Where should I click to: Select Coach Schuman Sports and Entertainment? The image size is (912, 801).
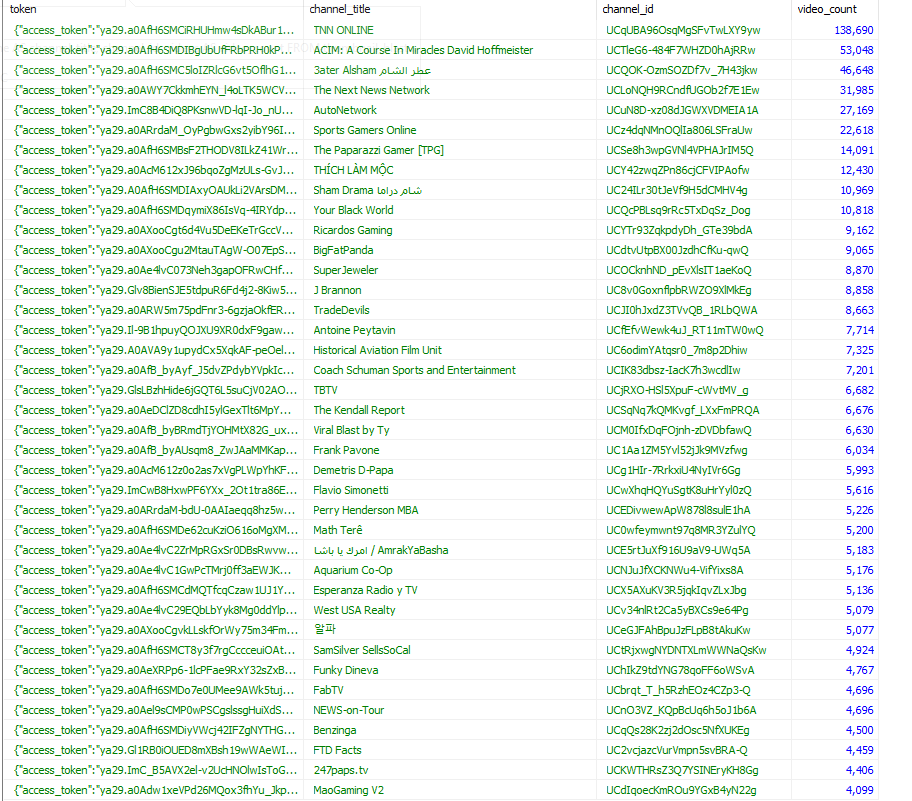pos(414,370)
